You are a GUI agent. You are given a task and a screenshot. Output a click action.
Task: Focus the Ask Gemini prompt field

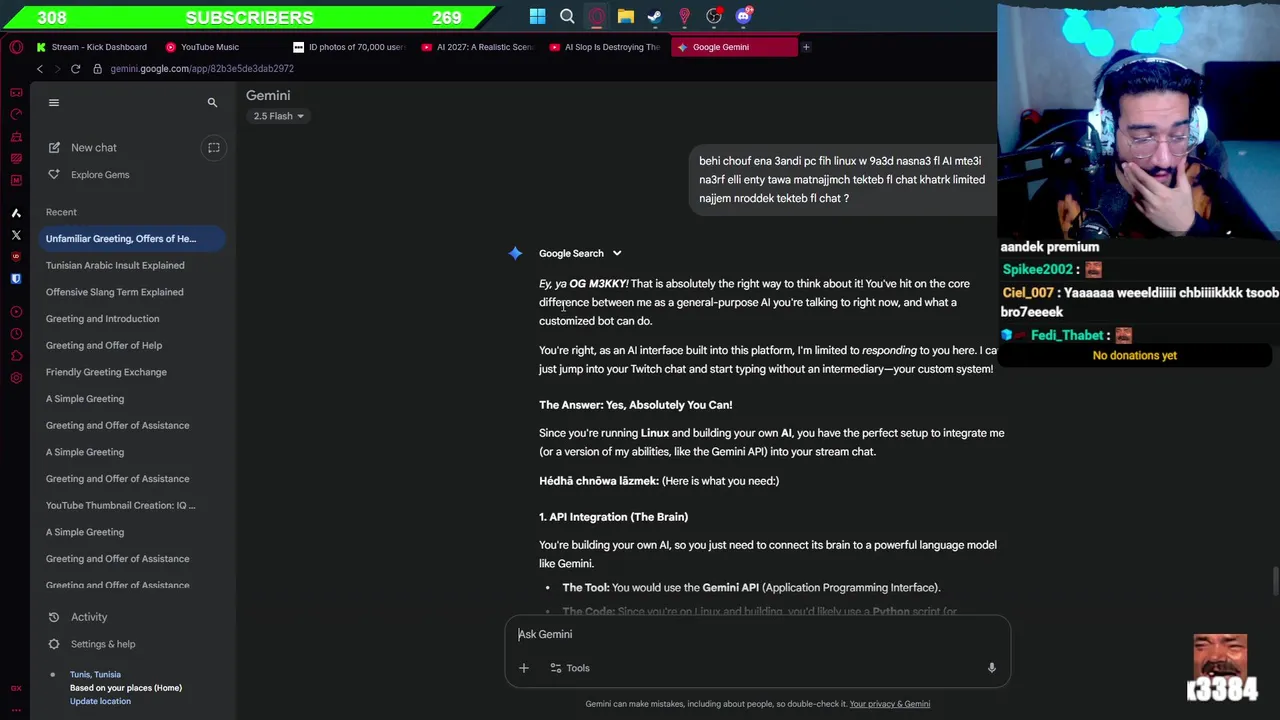click(x=757, y=634)
